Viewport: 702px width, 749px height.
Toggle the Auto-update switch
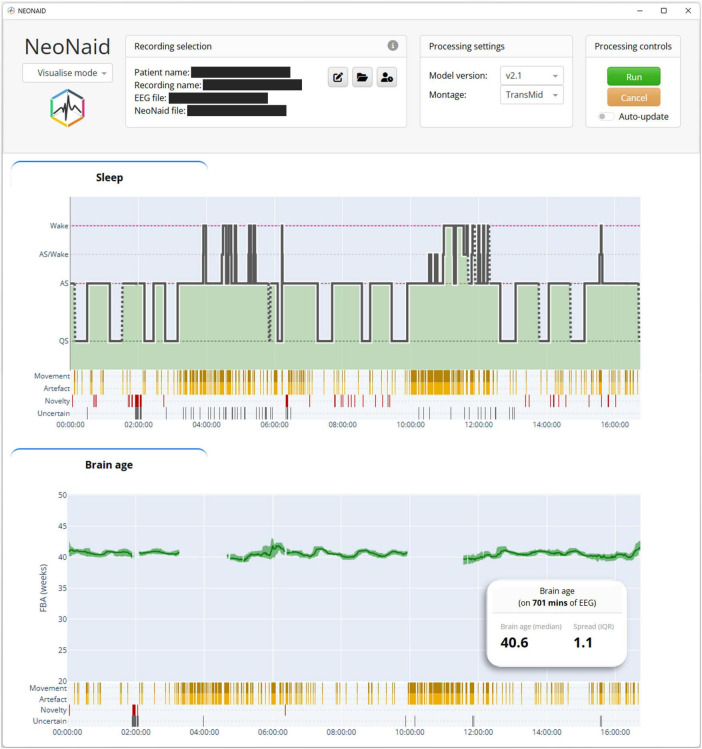(606, 117)
